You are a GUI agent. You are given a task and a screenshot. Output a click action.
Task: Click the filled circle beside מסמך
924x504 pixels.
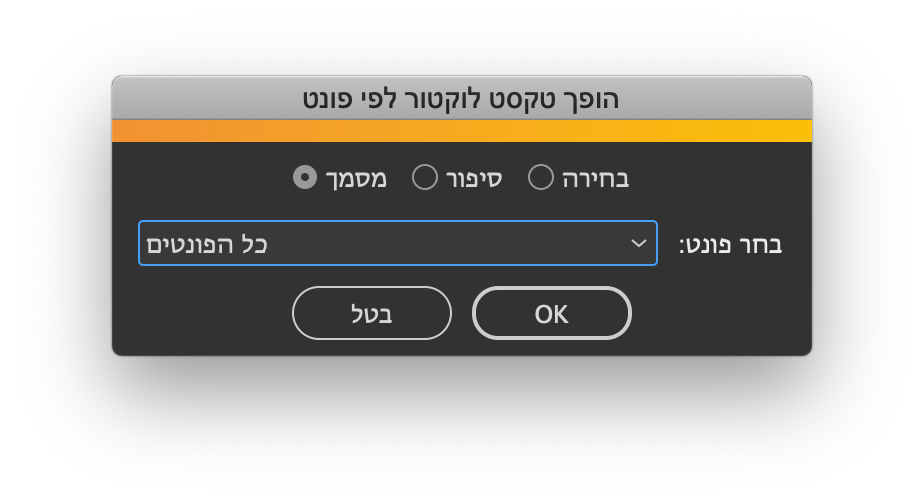305,178
